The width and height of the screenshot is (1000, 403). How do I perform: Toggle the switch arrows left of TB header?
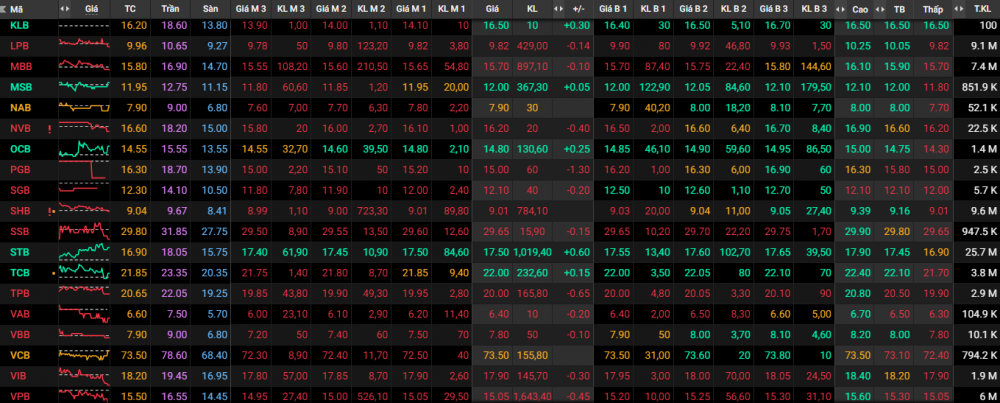coord(881,9)
